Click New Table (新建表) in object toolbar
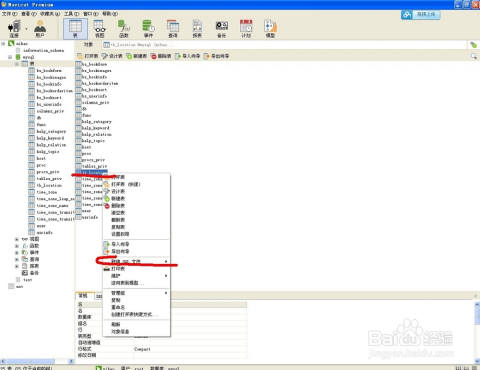Screen dimensions: 480x370 click(x=136, y=56)
